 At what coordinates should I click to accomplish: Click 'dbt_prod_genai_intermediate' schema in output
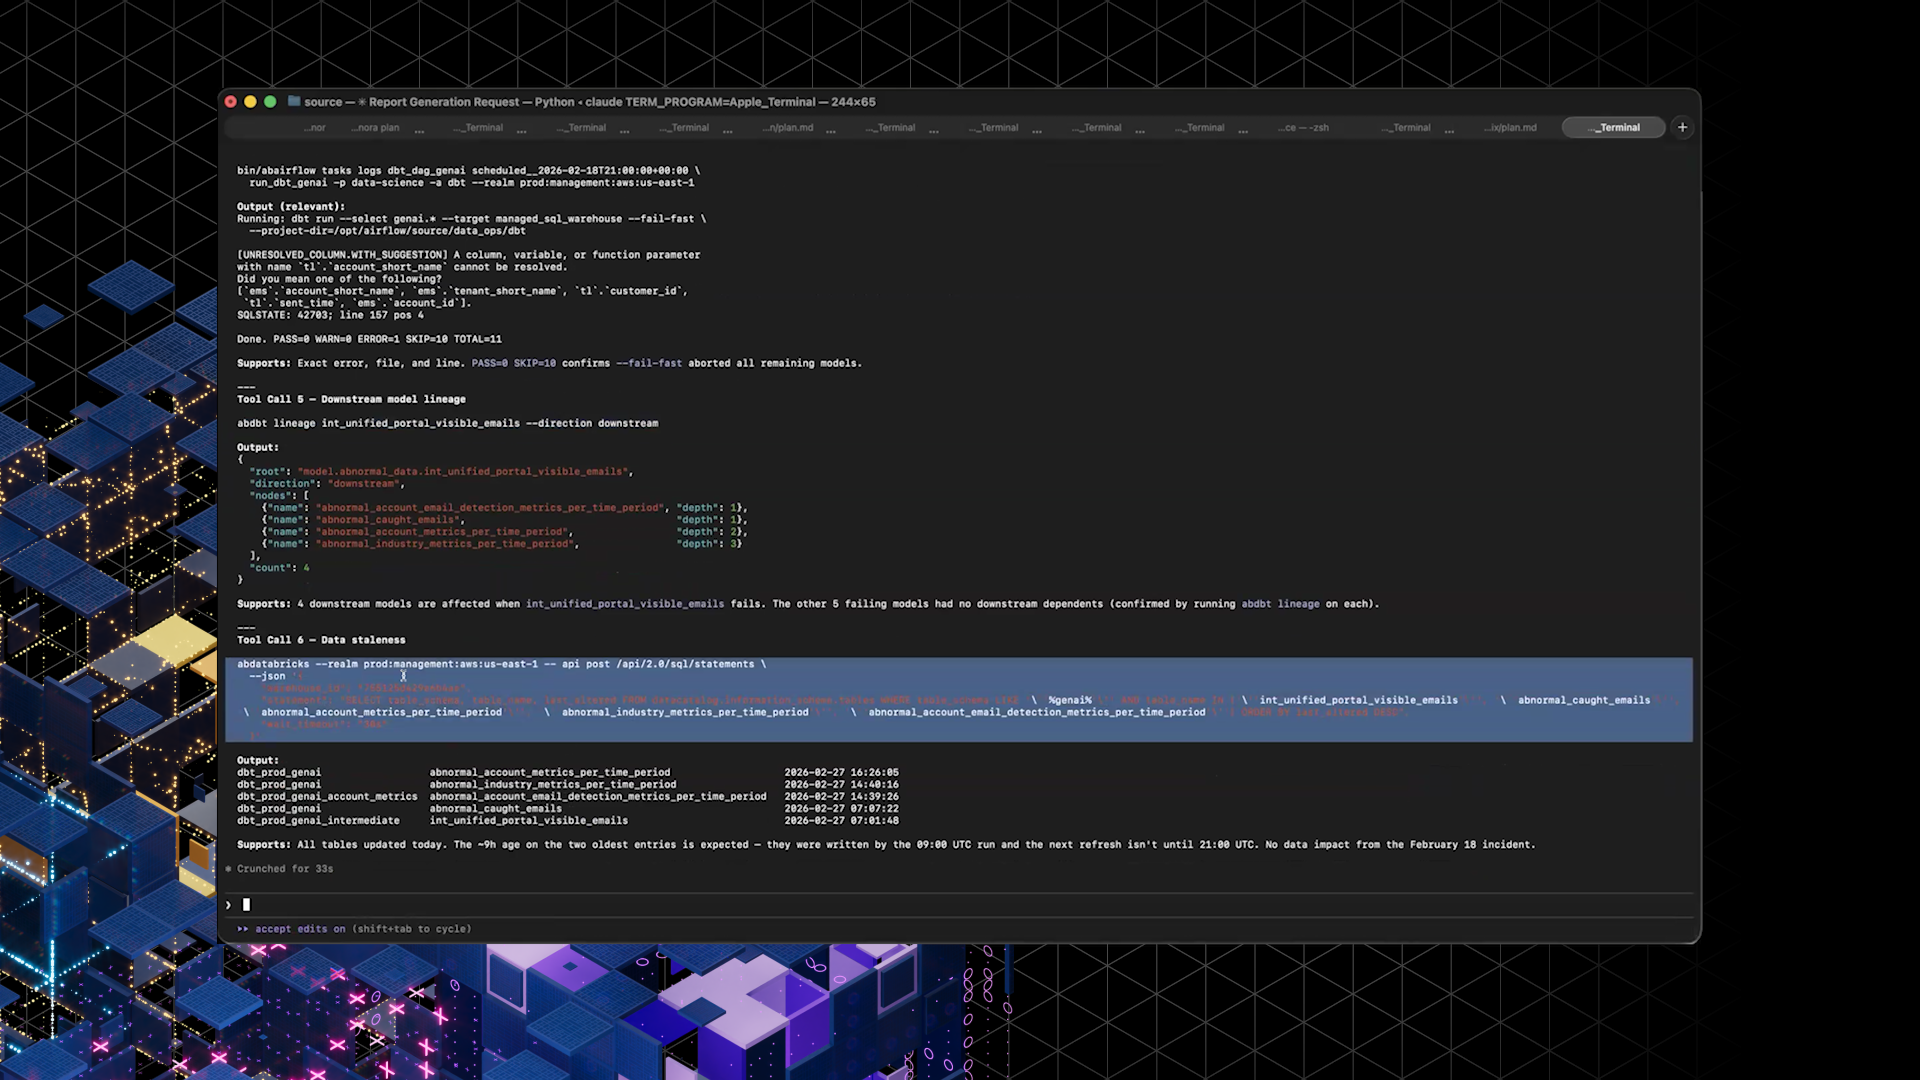(x=318, y=821)
